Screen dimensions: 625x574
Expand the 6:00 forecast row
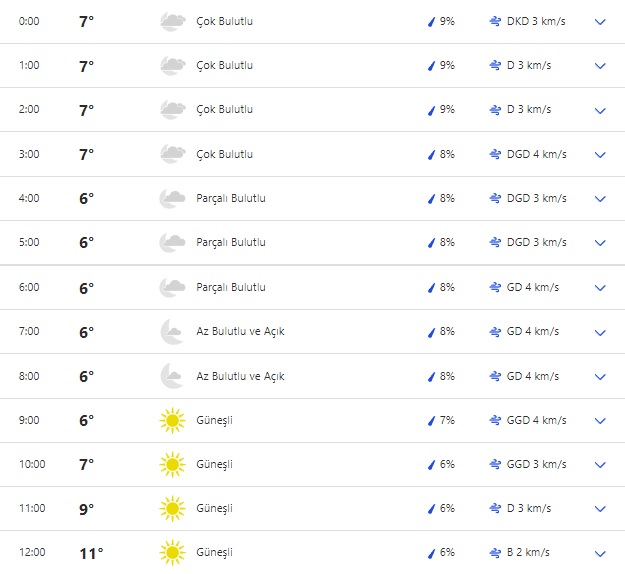coord(600,288)
